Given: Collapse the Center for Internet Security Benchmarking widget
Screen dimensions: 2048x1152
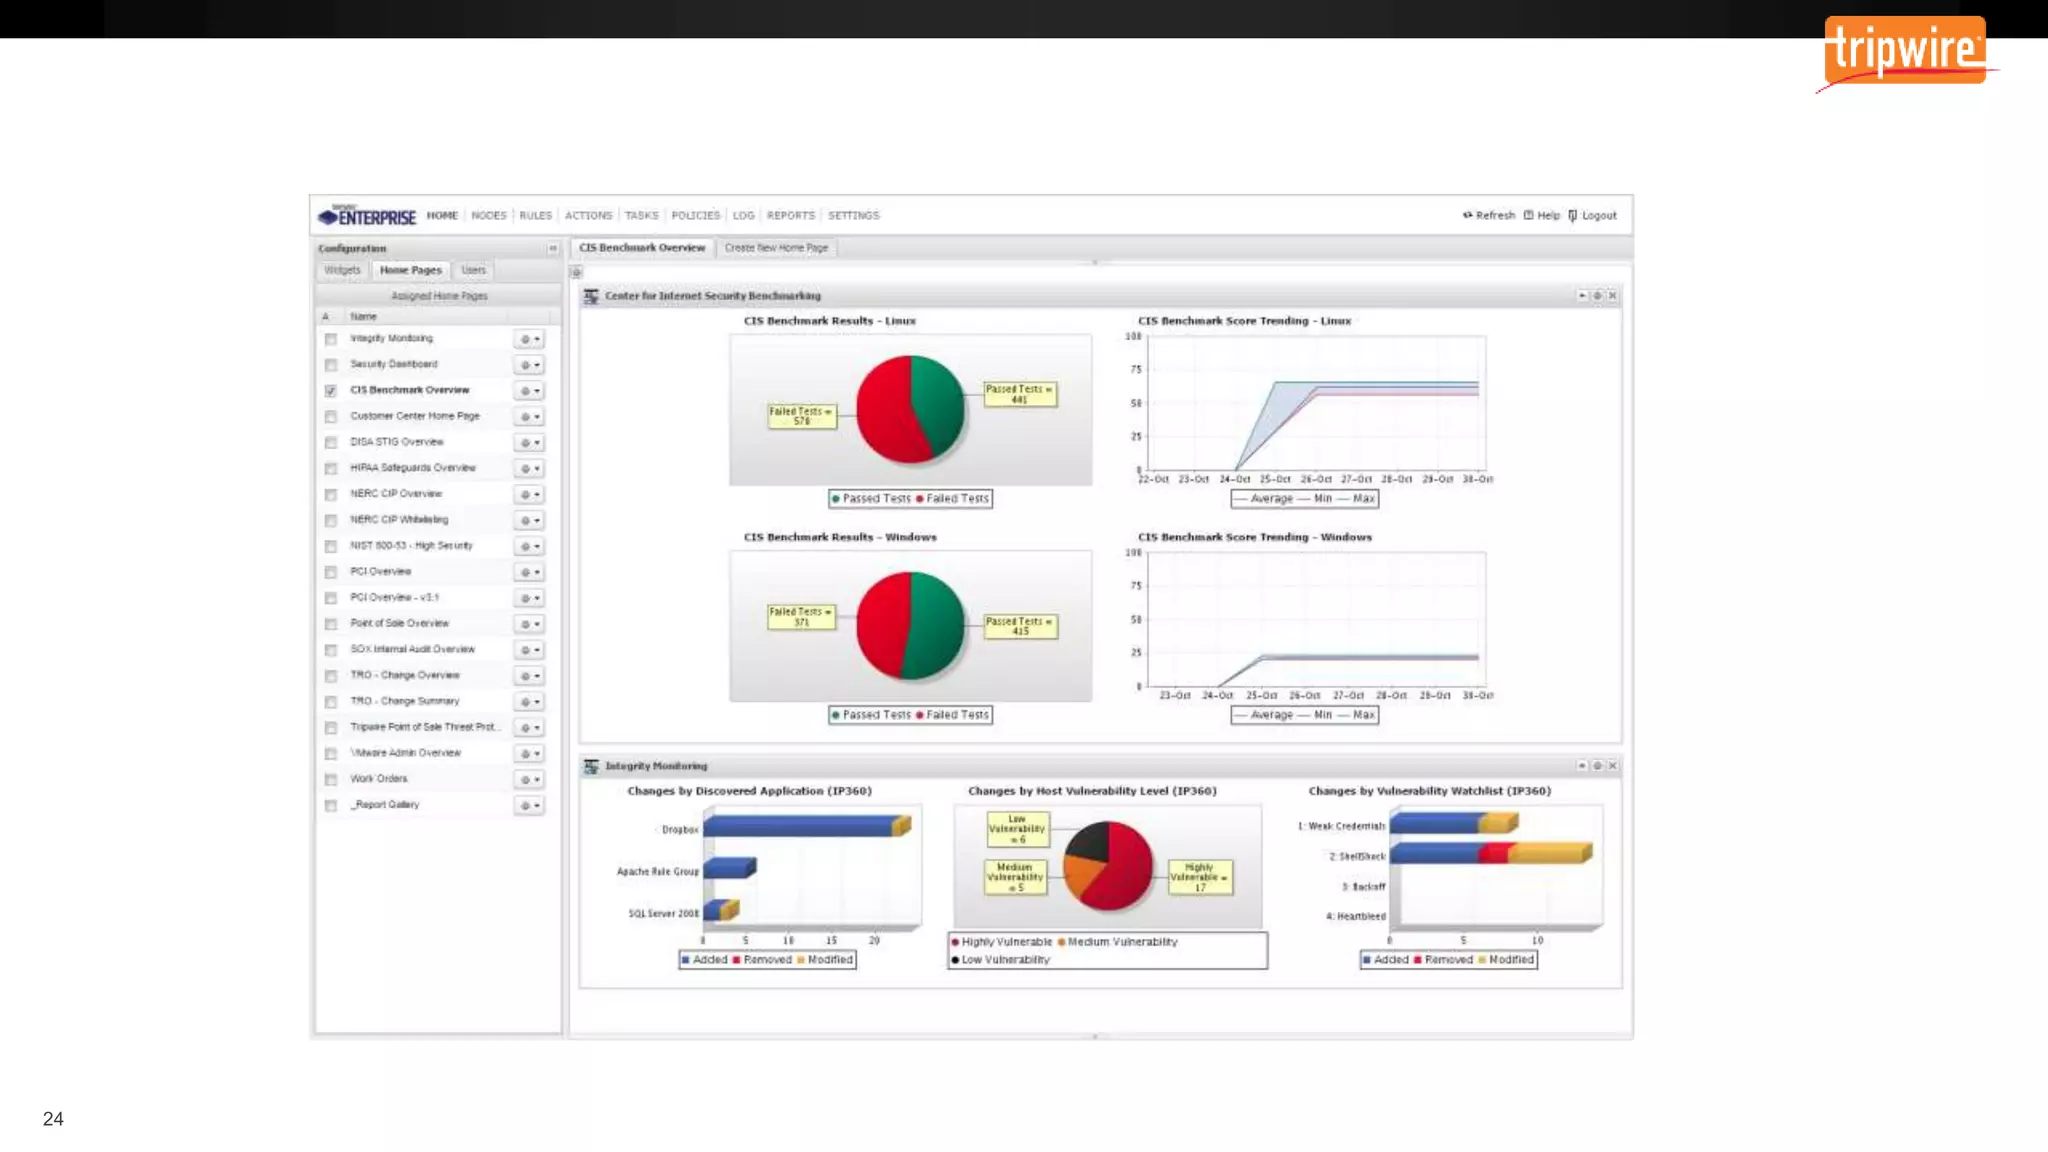Looking at the screenshot, I should (x=1582, y=296).
